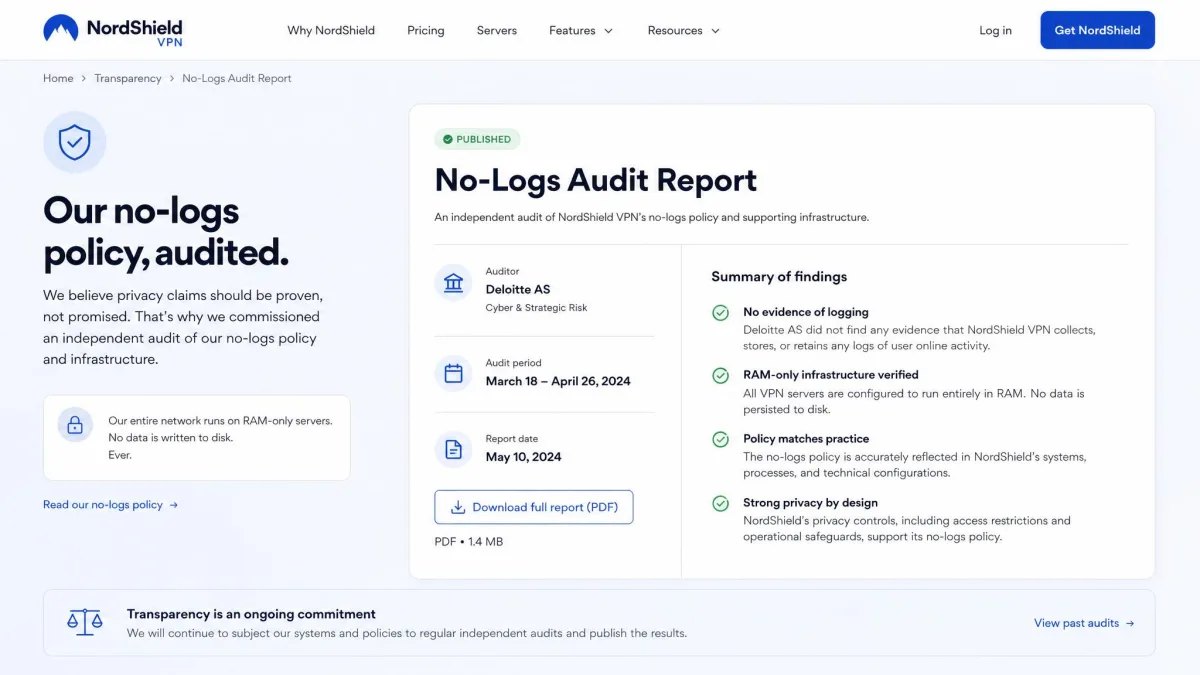Click May 10, 2024 report date
Screen dimensions: 1200x675
pos(524,457)
